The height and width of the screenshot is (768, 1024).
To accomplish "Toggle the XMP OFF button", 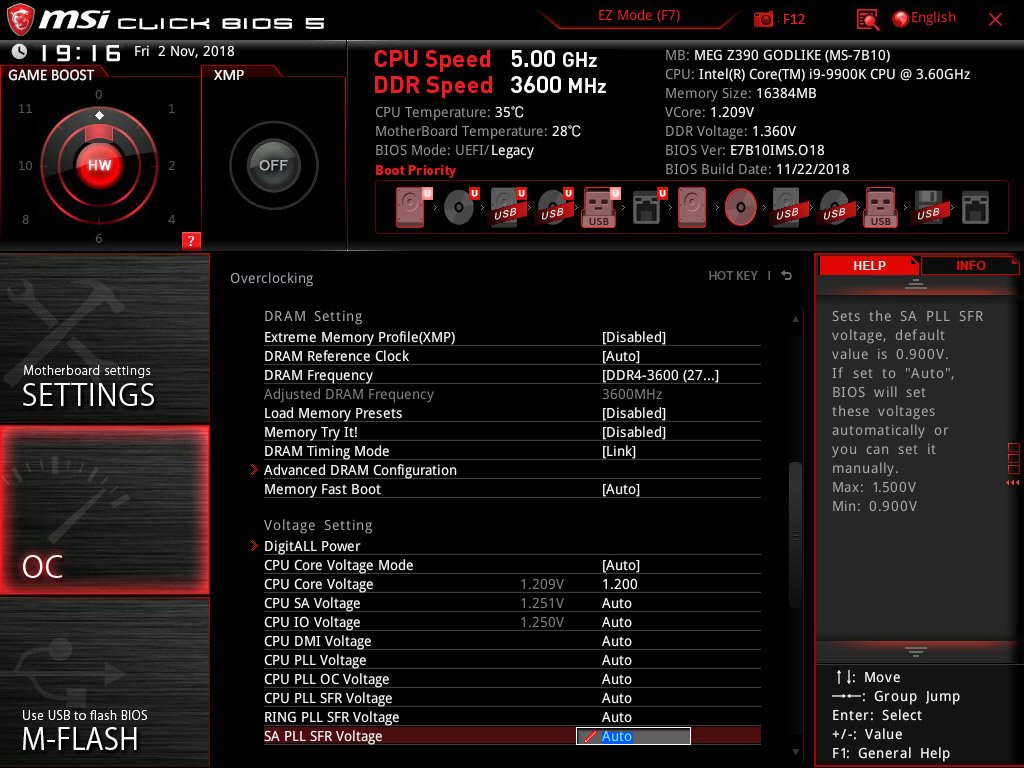I will [x=274, y=165].
